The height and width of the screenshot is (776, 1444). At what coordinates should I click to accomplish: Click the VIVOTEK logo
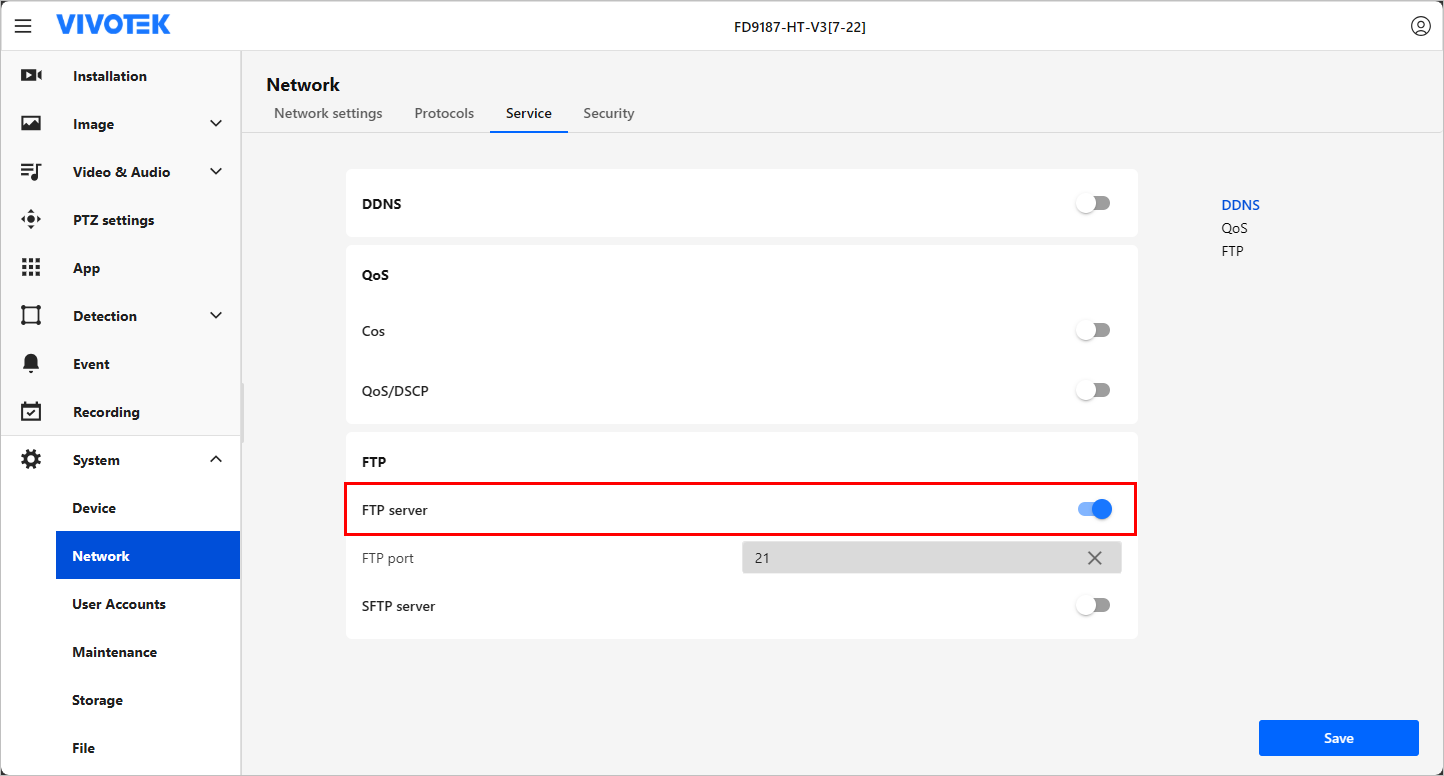(x=113, y=25)
